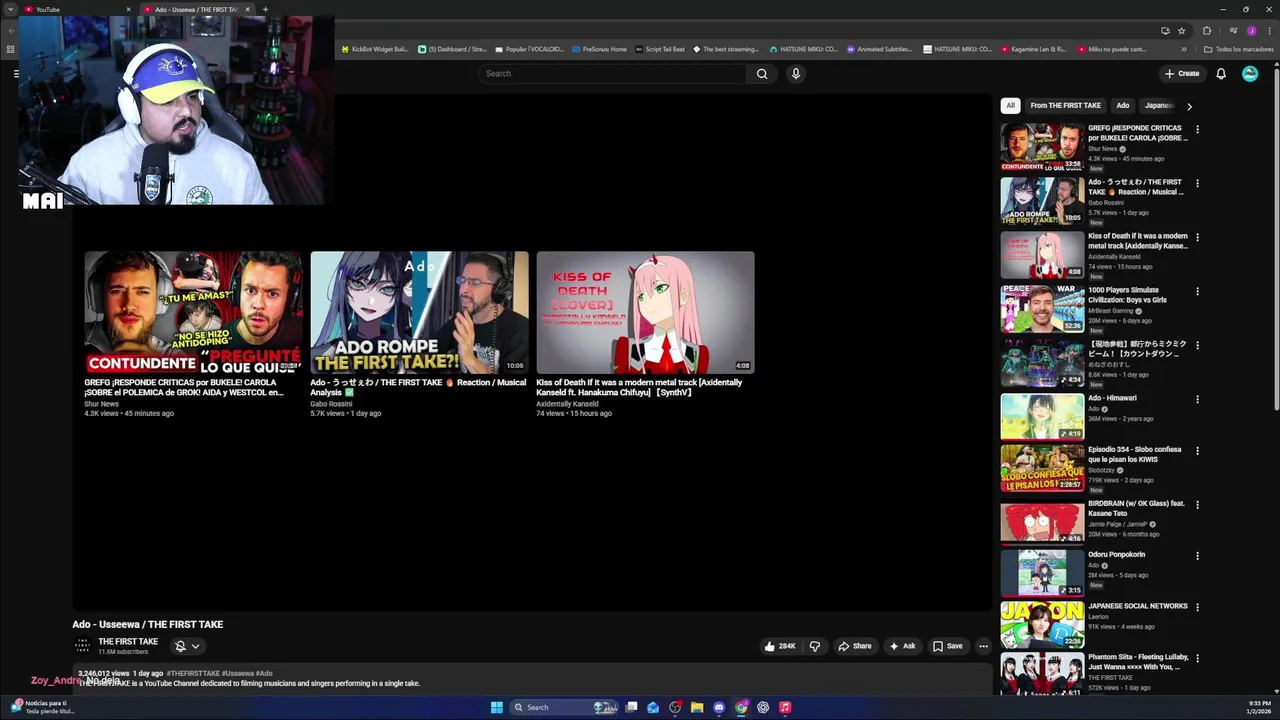Select the Ado filter chip
The width and height of the screenshot is (1280, 720).
point(1123,105)
